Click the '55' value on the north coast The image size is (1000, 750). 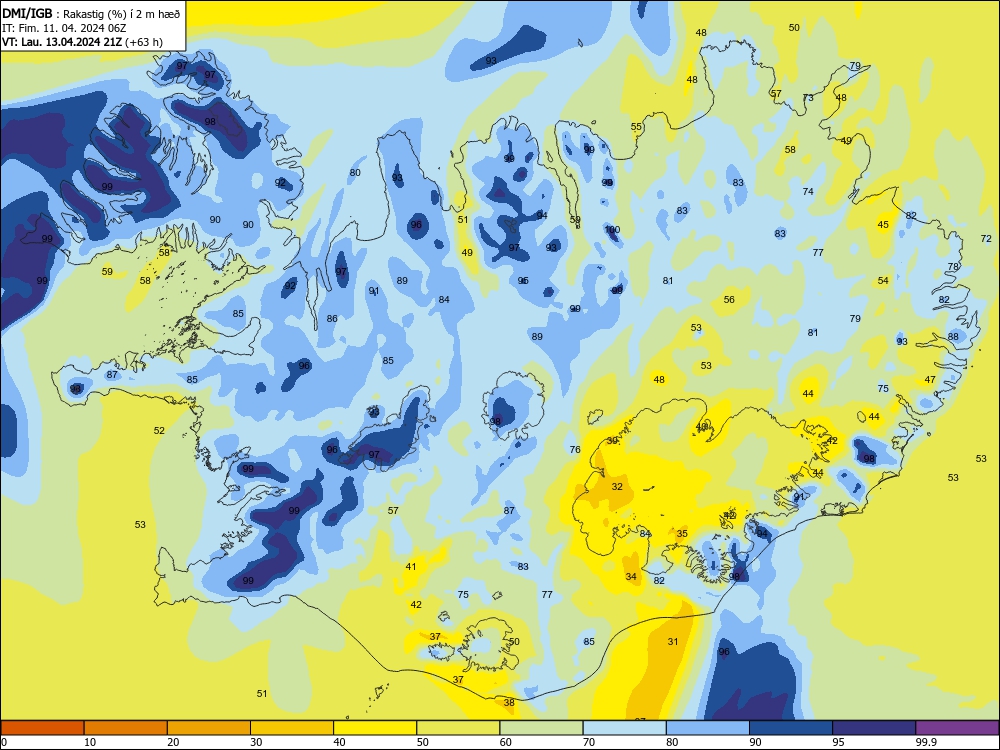636,126
